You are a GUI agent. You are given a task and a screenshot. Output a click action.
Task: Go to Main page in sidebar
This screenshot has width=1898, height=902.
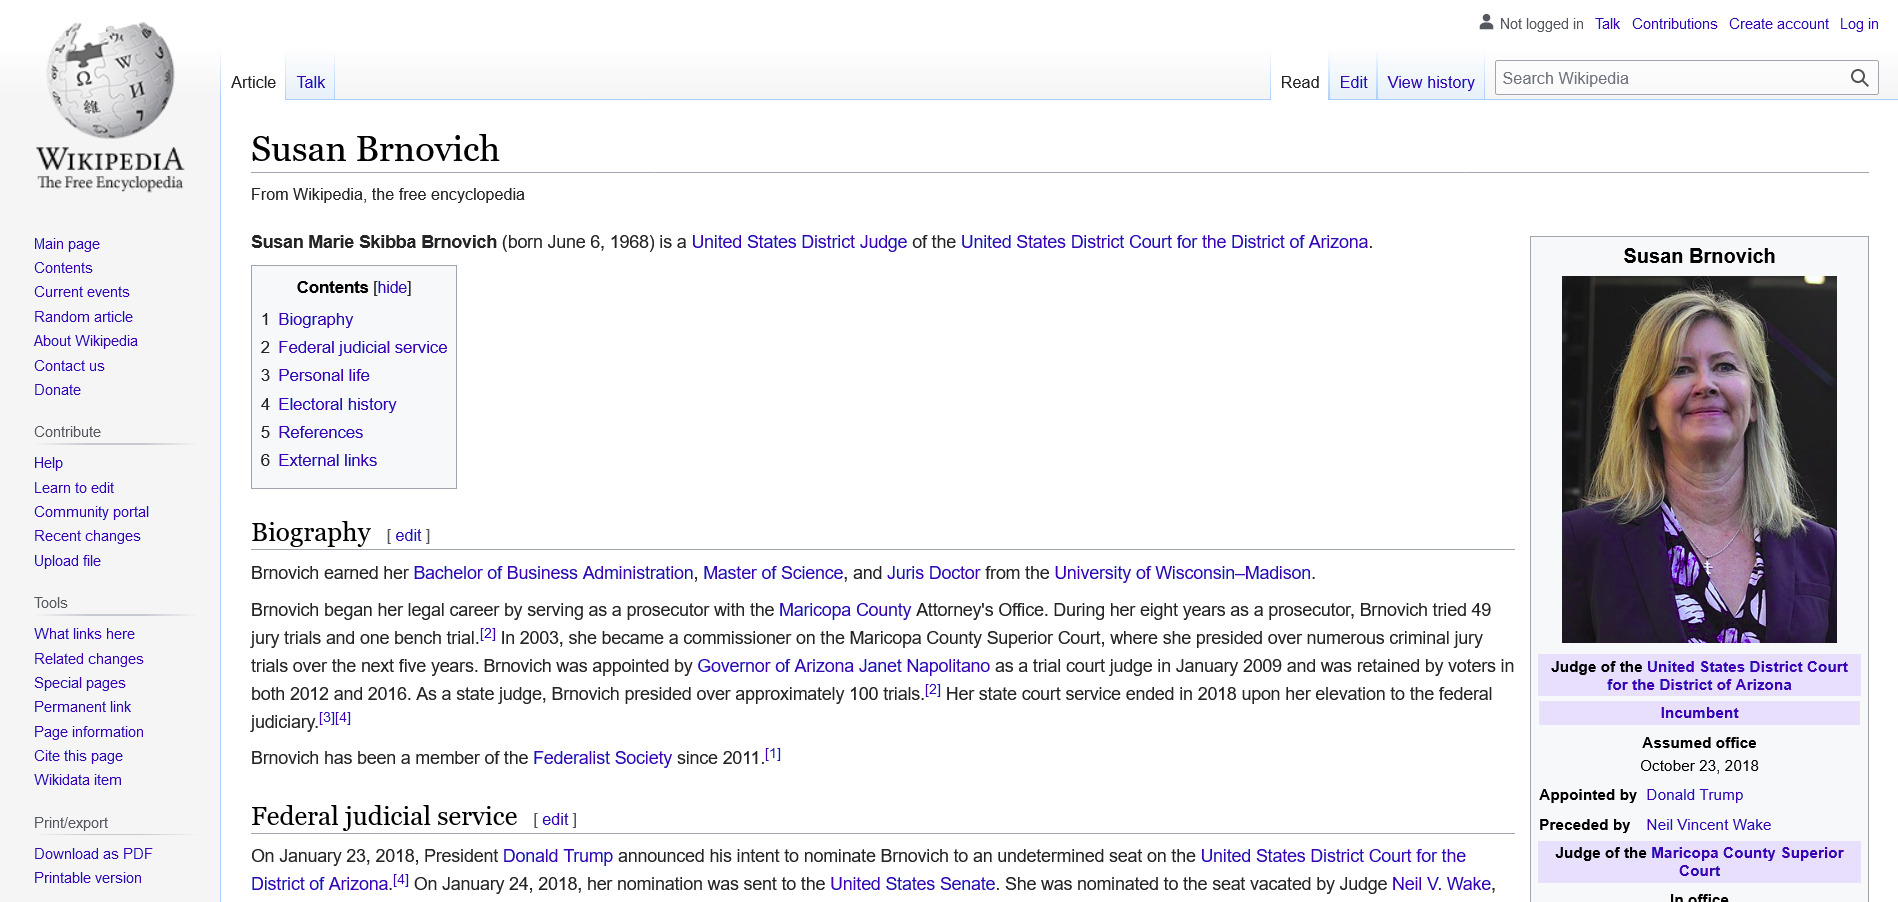(67, 244)
